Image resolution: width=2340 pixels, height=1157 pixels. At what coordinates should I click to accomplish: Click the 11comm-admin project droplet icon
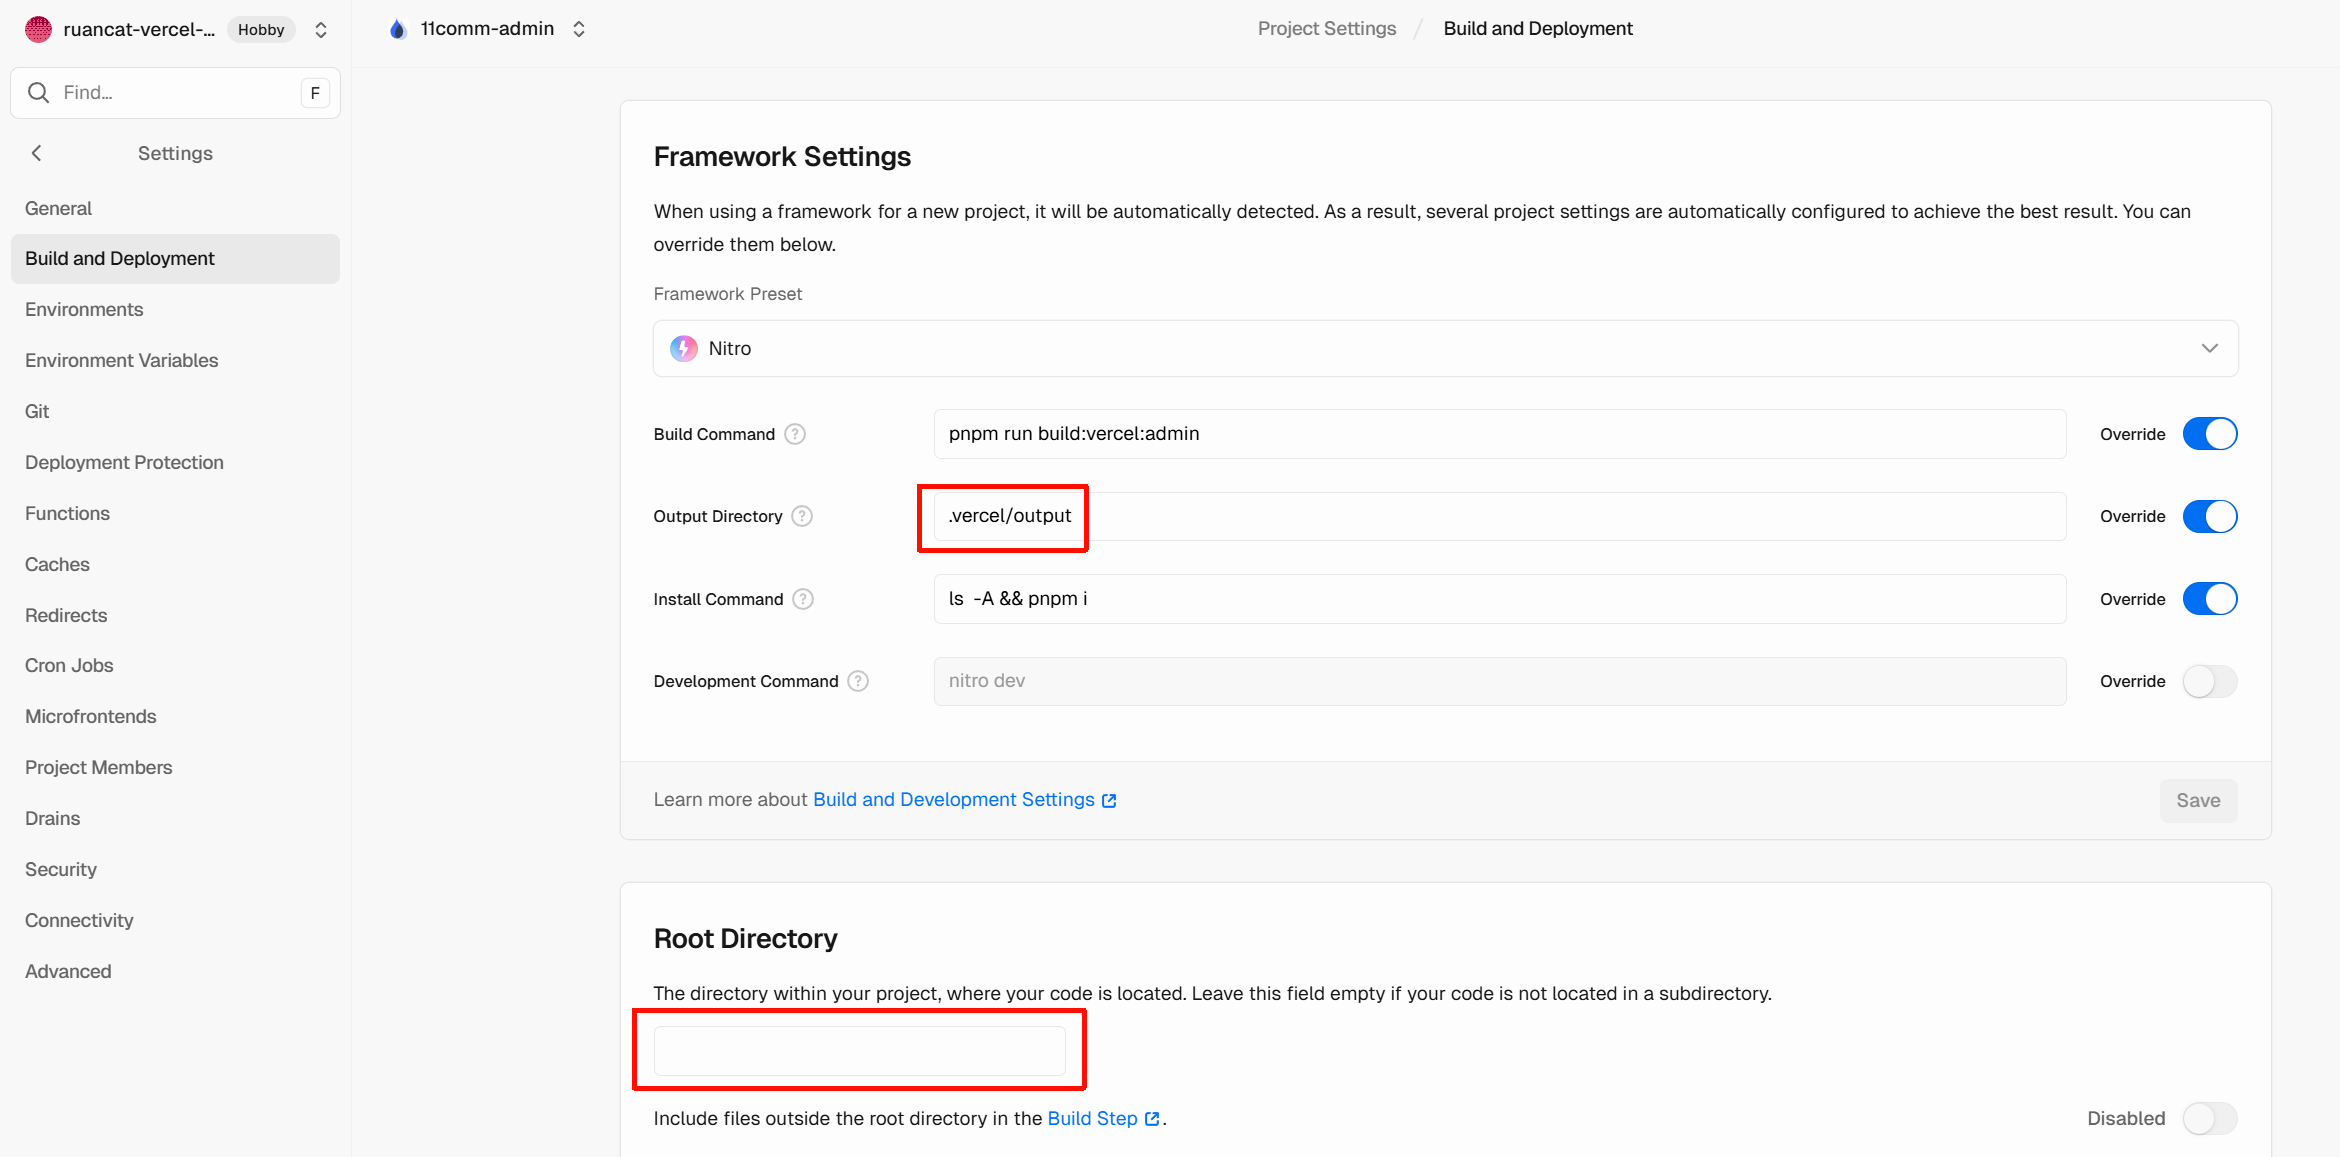(398, 30)
